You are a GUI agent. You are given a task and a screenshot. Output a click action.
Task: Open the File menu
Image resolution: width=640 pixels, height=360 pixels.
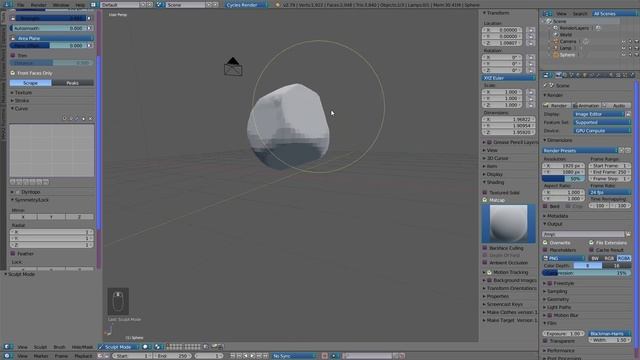coord(20,5)
